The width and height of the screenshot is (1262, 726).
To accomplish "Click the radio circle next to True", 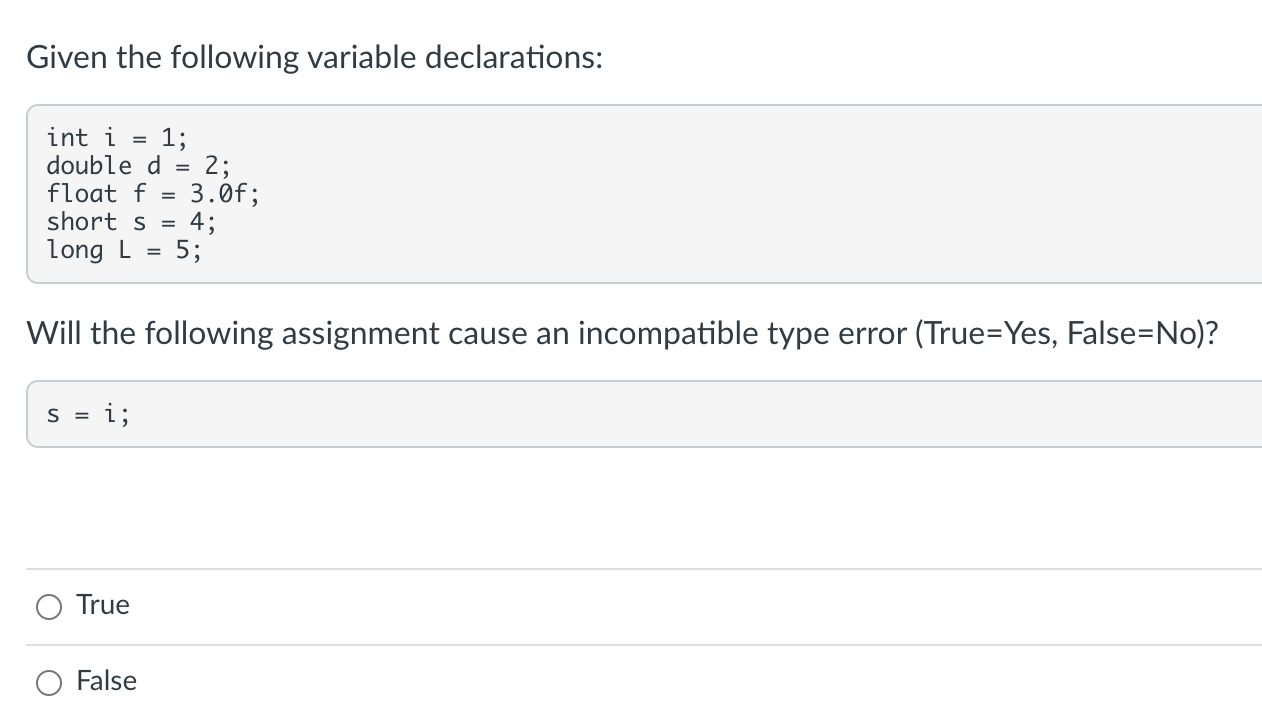I will click(x=49, y=606).
